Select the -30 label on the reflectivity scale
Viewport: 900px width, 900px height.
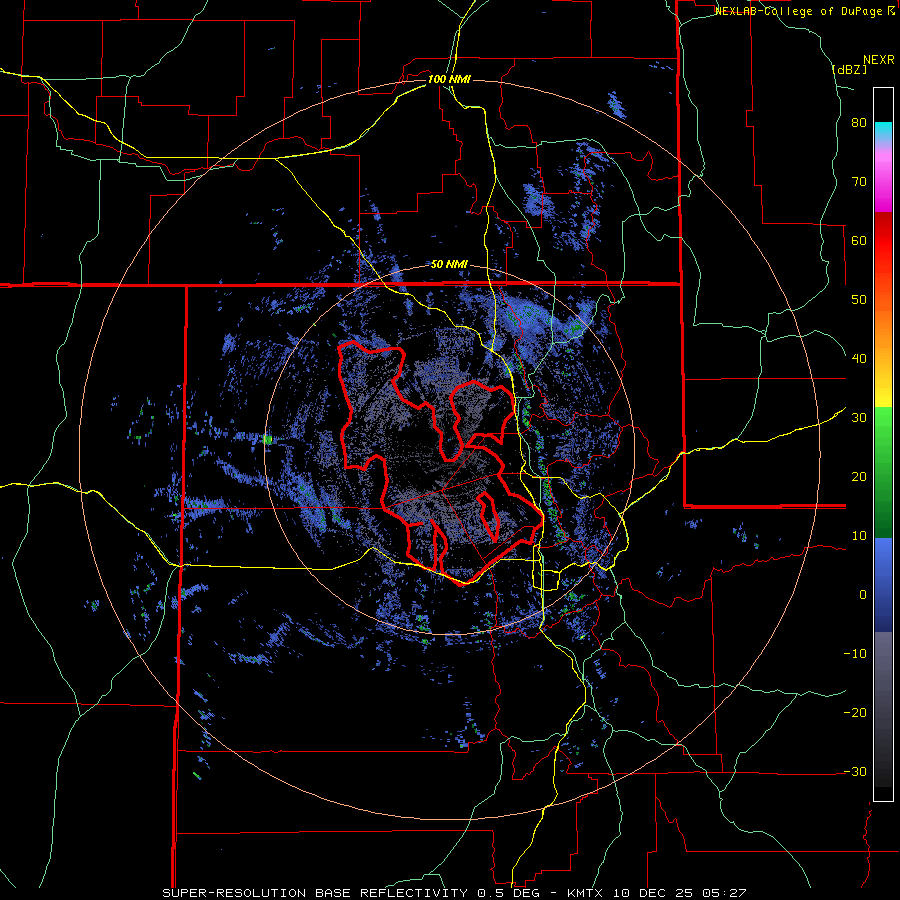tap(855, 771)
